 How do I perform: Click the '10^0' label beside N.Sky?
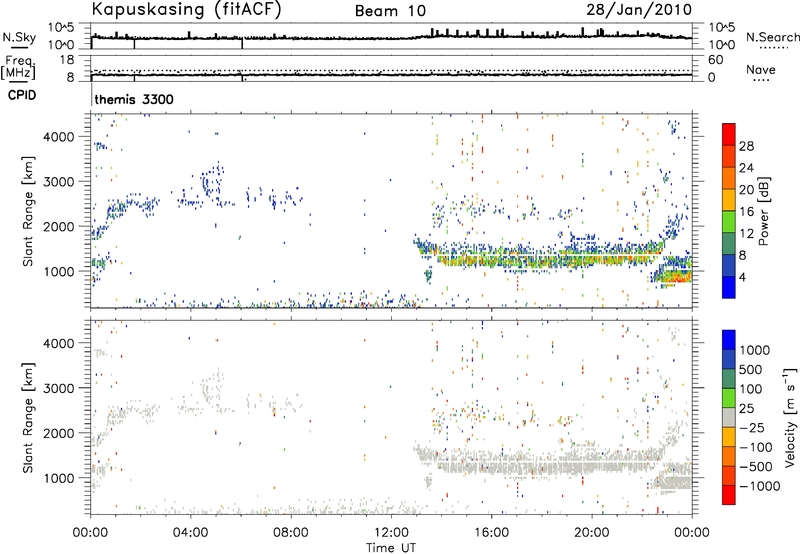[61, 45]
